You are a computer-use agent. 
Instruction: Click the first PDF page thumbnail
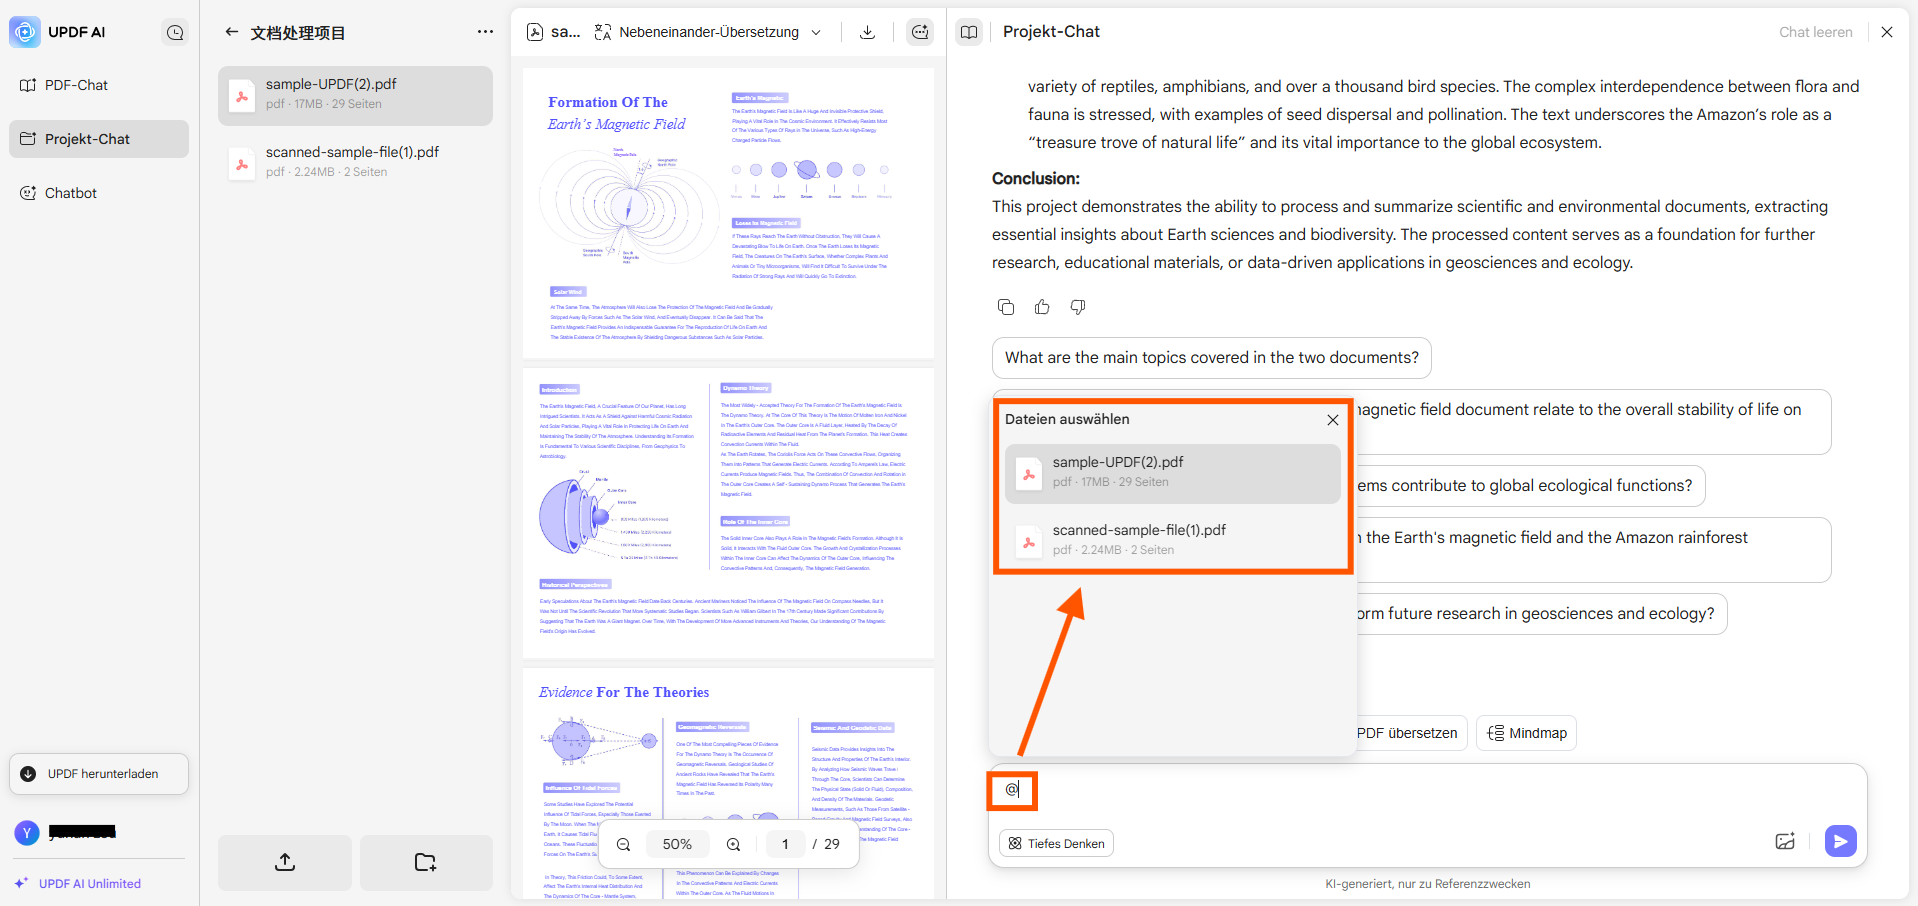coord(728,213)
